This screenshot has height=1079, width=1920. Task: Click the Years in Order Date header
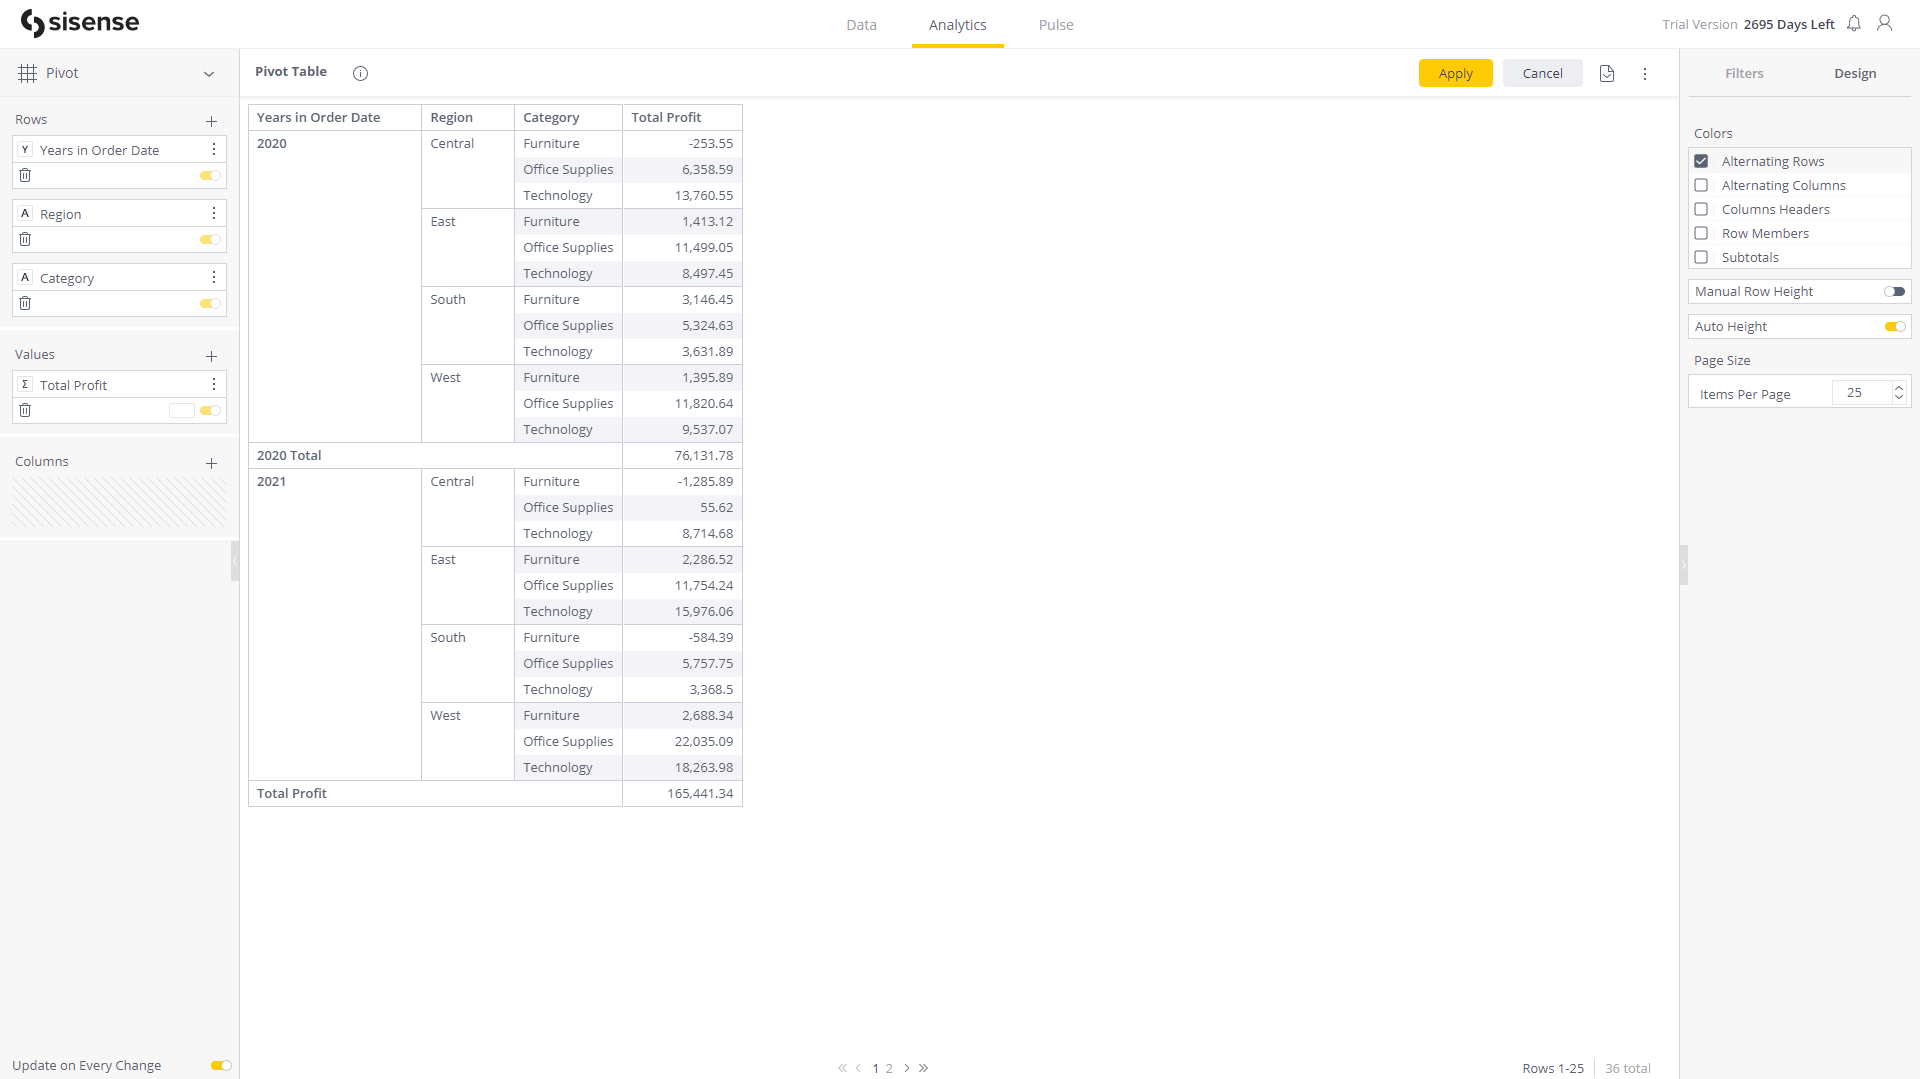click(335, 117)
